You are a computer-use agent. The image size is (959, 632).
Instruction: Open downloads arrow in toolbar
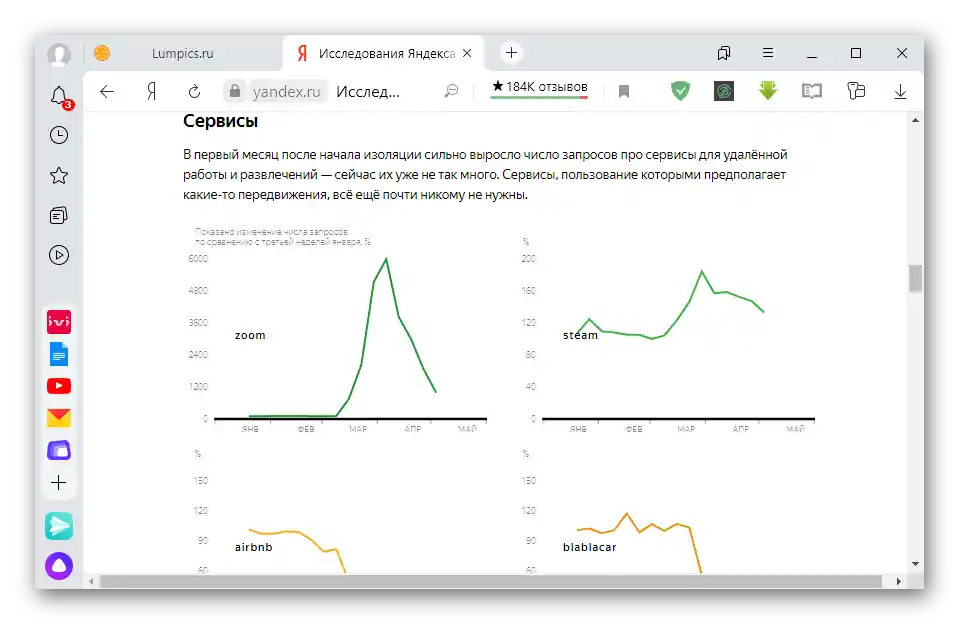tap(900, 92)
